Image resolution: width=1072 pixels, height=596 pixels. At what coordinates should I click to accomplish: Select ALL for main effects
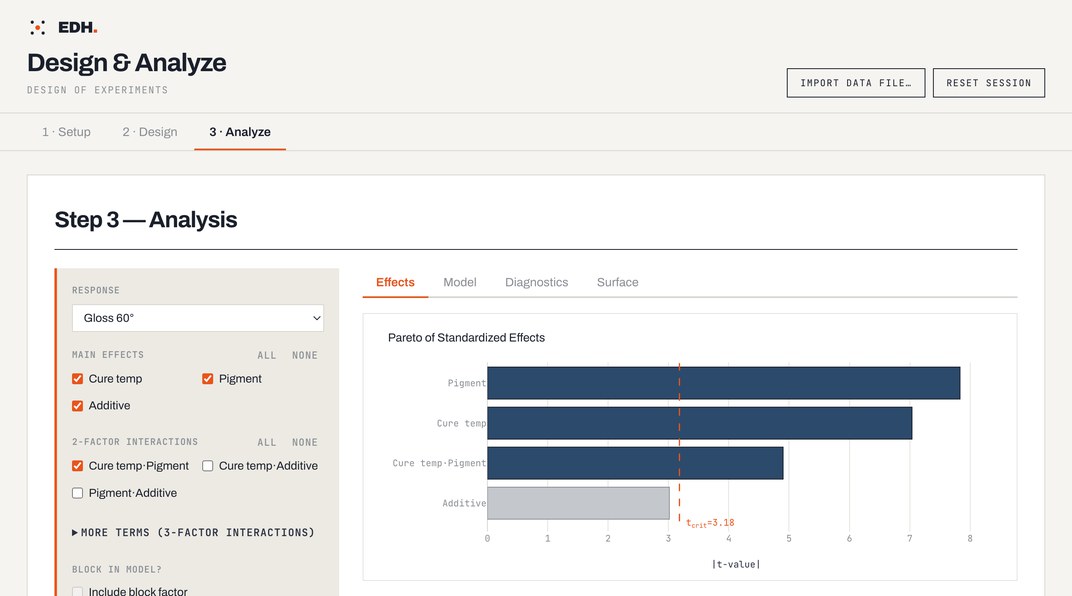click(x=267, y=355)
